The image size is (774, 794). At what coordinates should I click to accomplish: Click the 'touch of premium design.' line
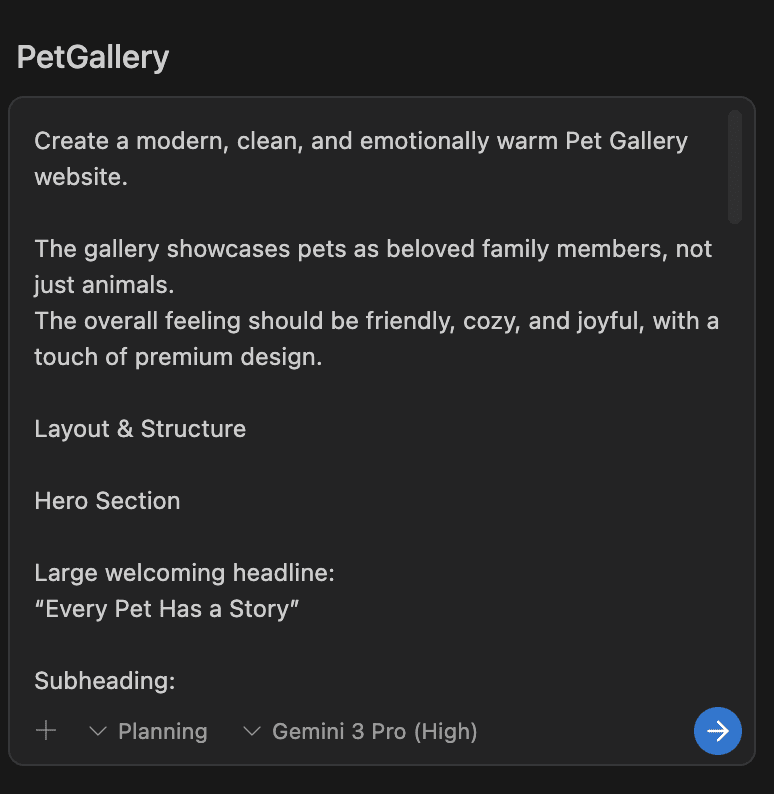(178, 357)
